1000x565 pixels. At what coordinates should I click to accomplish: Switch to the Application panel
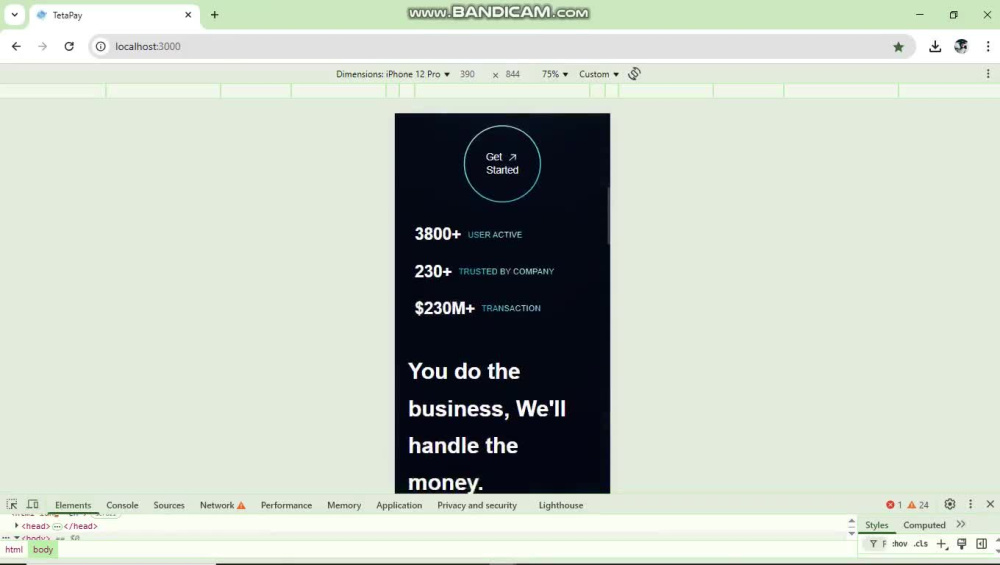399,505
